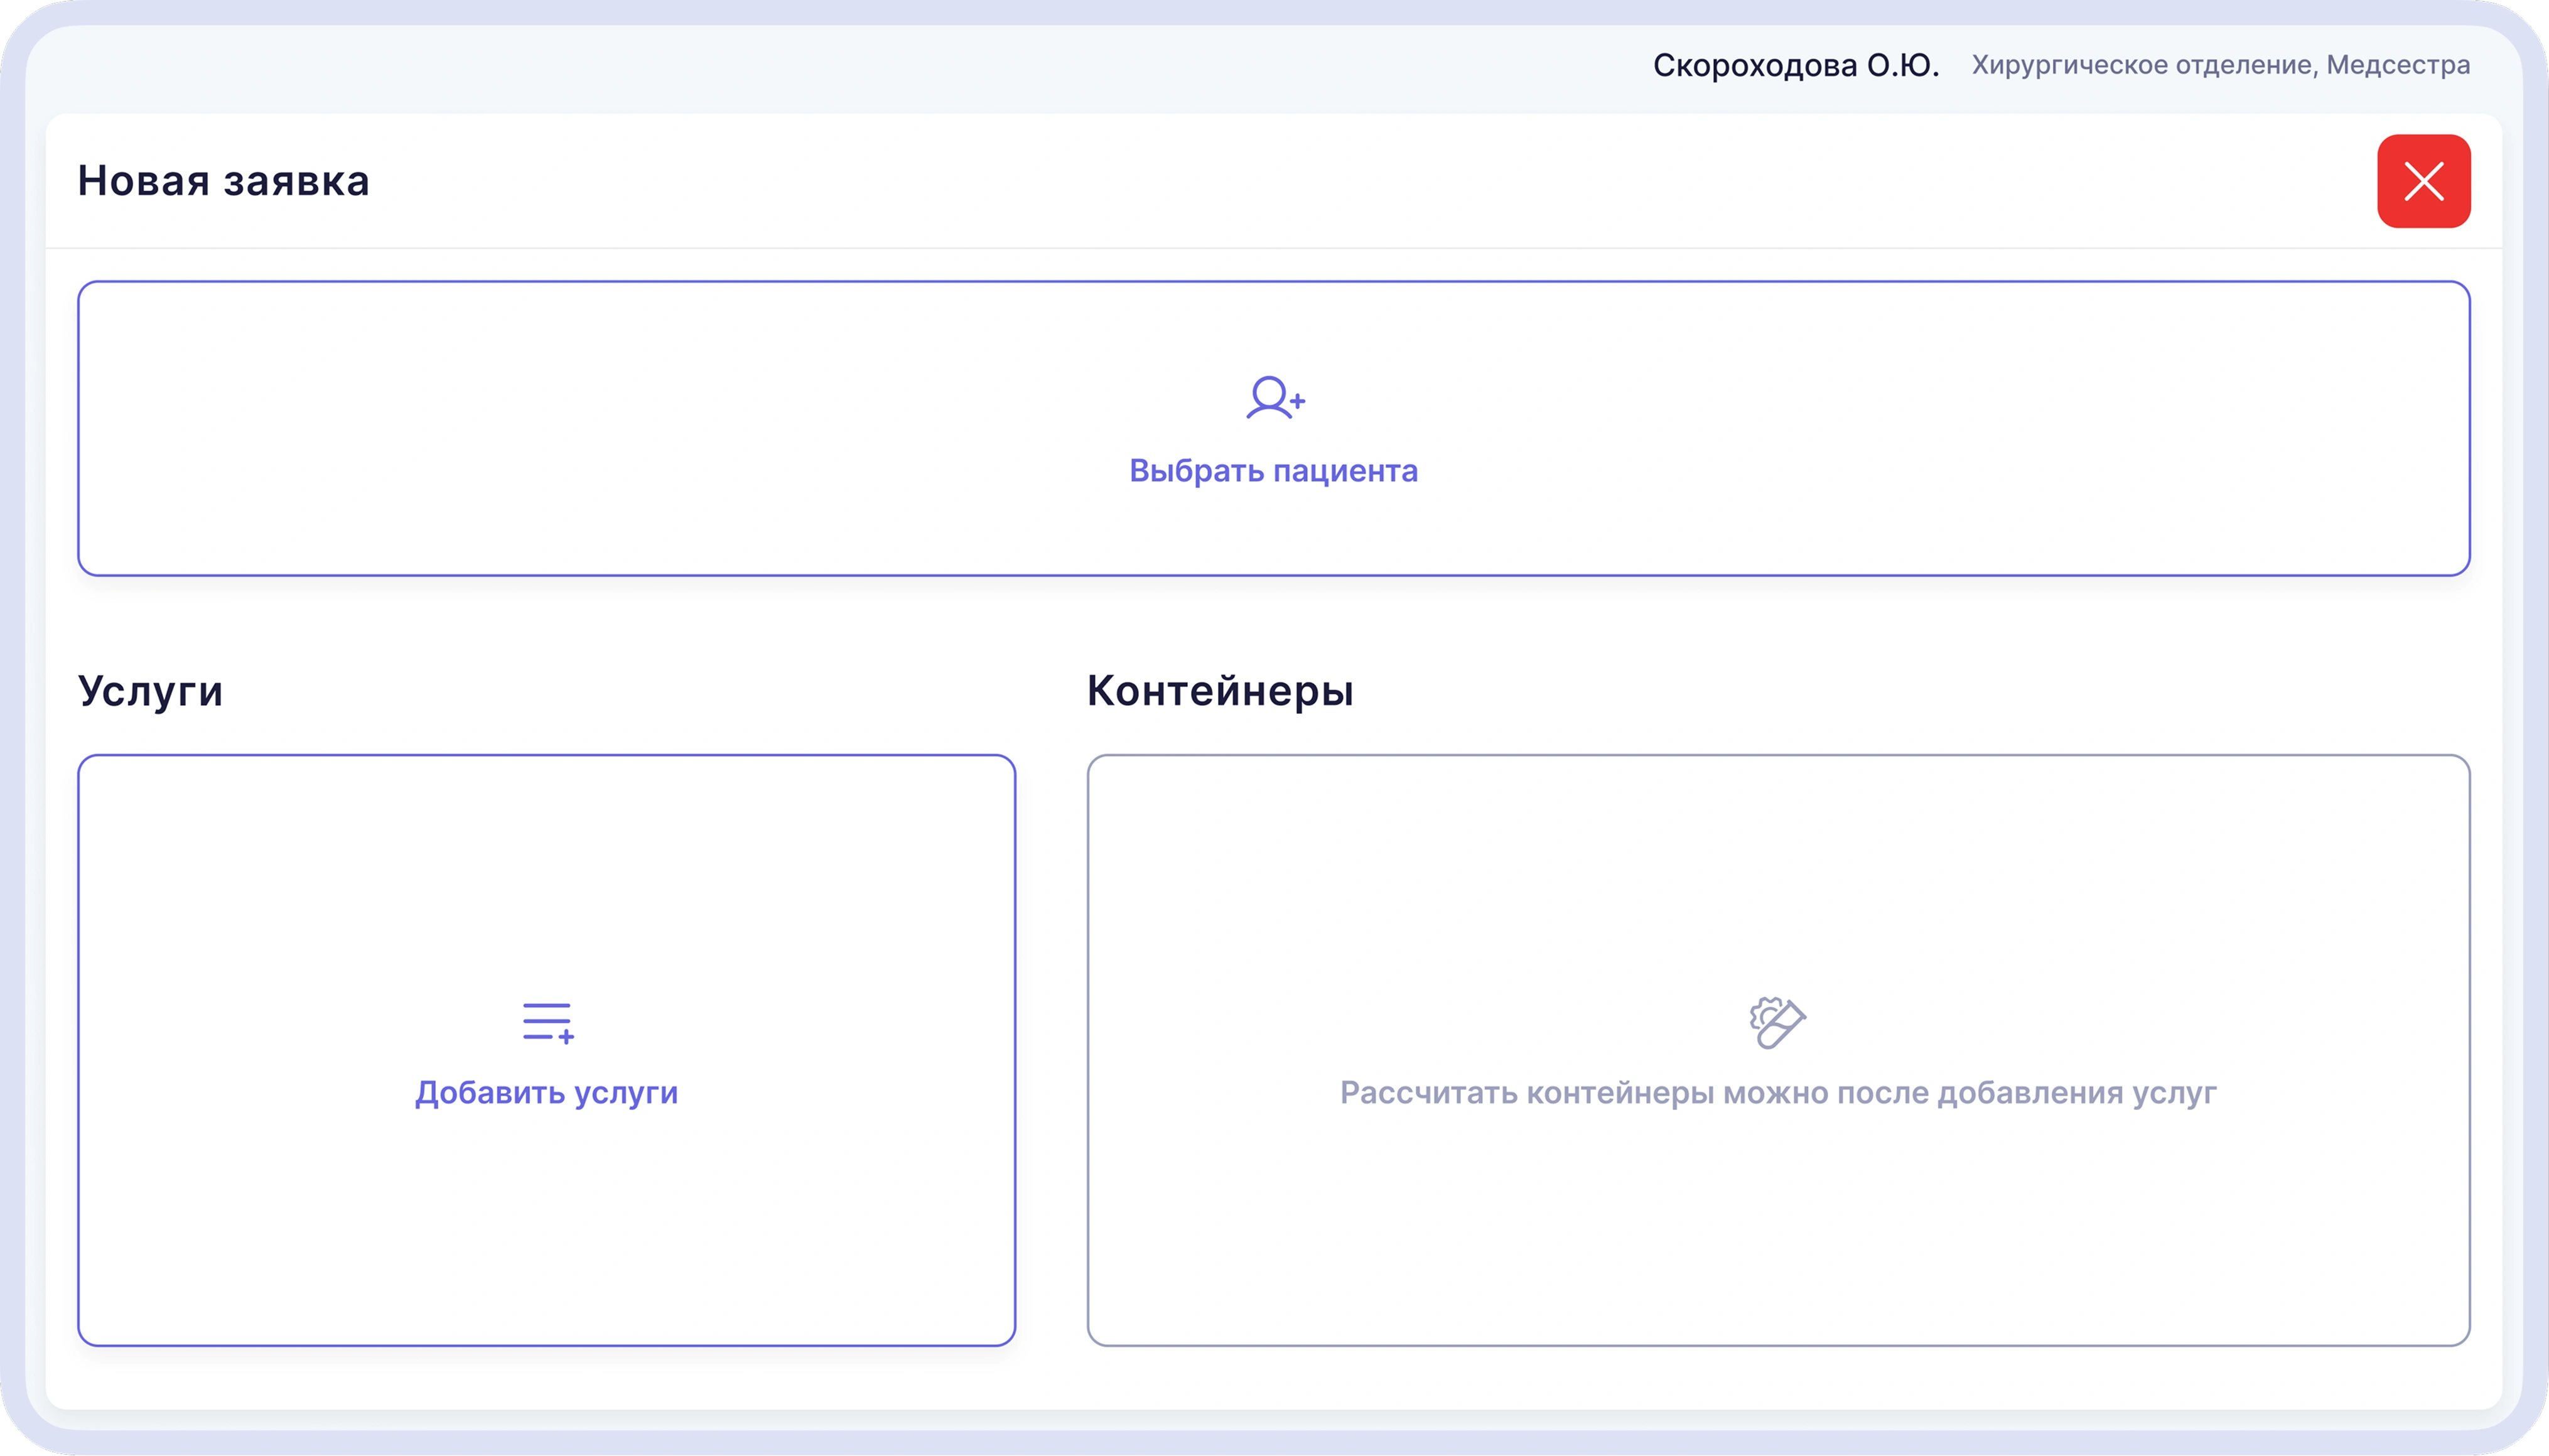Click the gear part of containers icon
The width and height of the screenshot is (2549, 1456).
(1763, 1013)
